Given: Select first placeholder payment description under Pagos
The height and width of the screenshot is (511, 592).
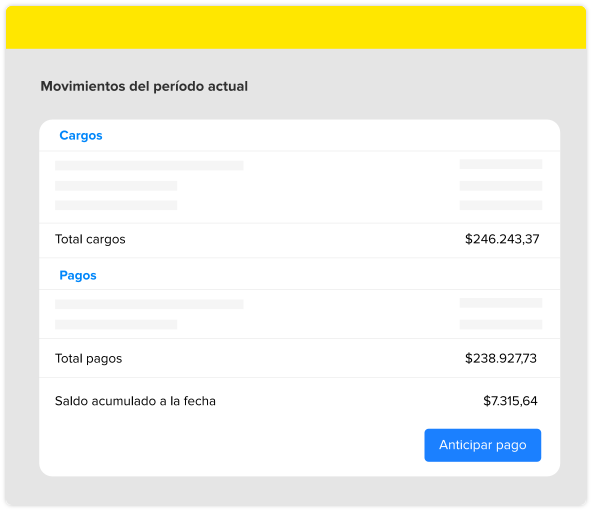Looking at the screenshot, I should (x=149, y=304).
